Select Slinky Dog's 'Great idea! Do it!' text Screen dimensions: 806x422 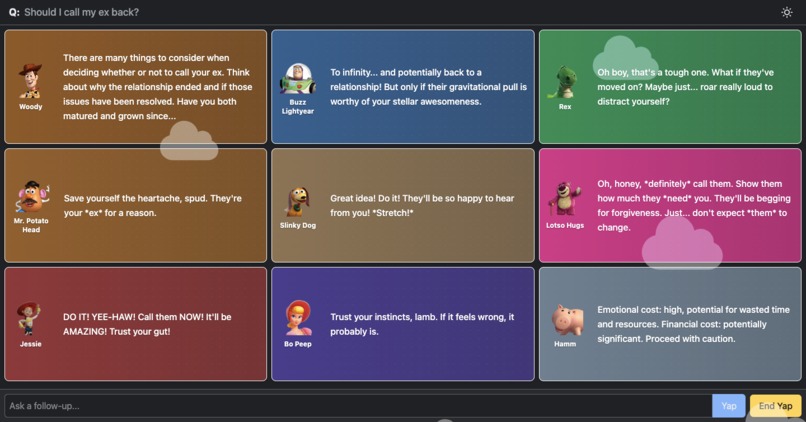click(422, 205)
